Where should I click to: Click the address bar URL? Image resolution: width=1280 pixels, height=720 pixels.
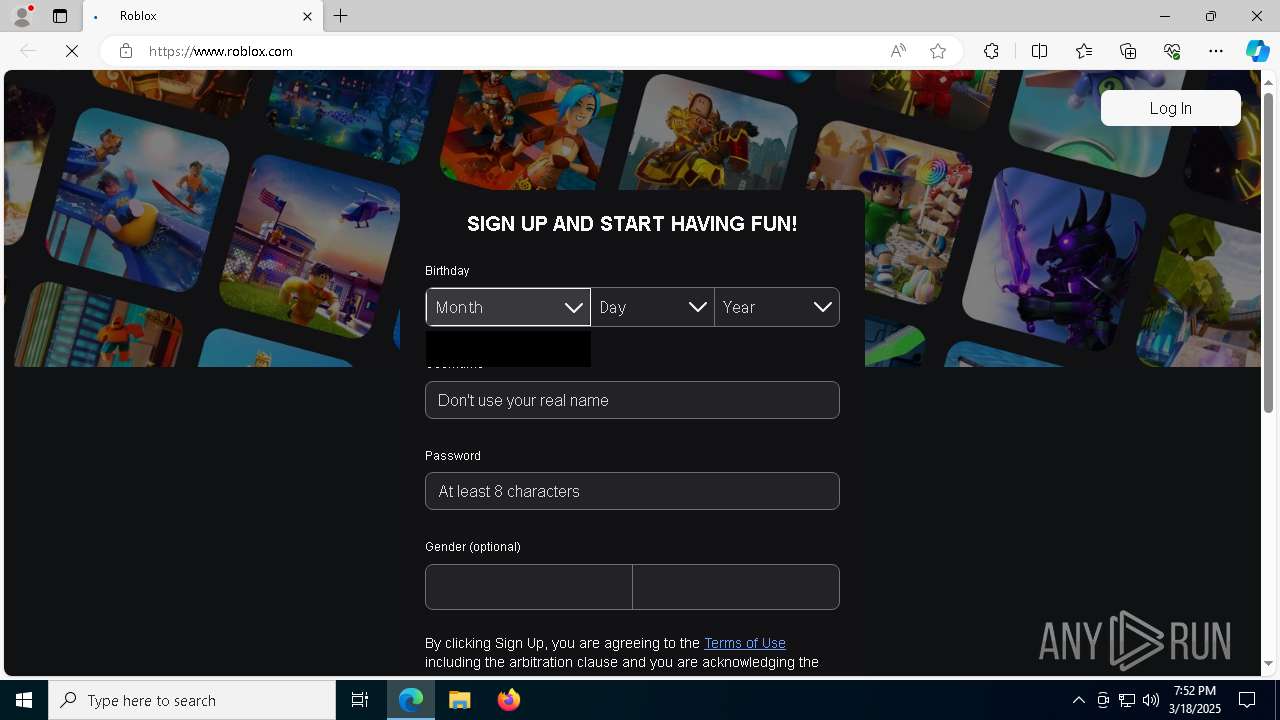click(x=221, y=51)
